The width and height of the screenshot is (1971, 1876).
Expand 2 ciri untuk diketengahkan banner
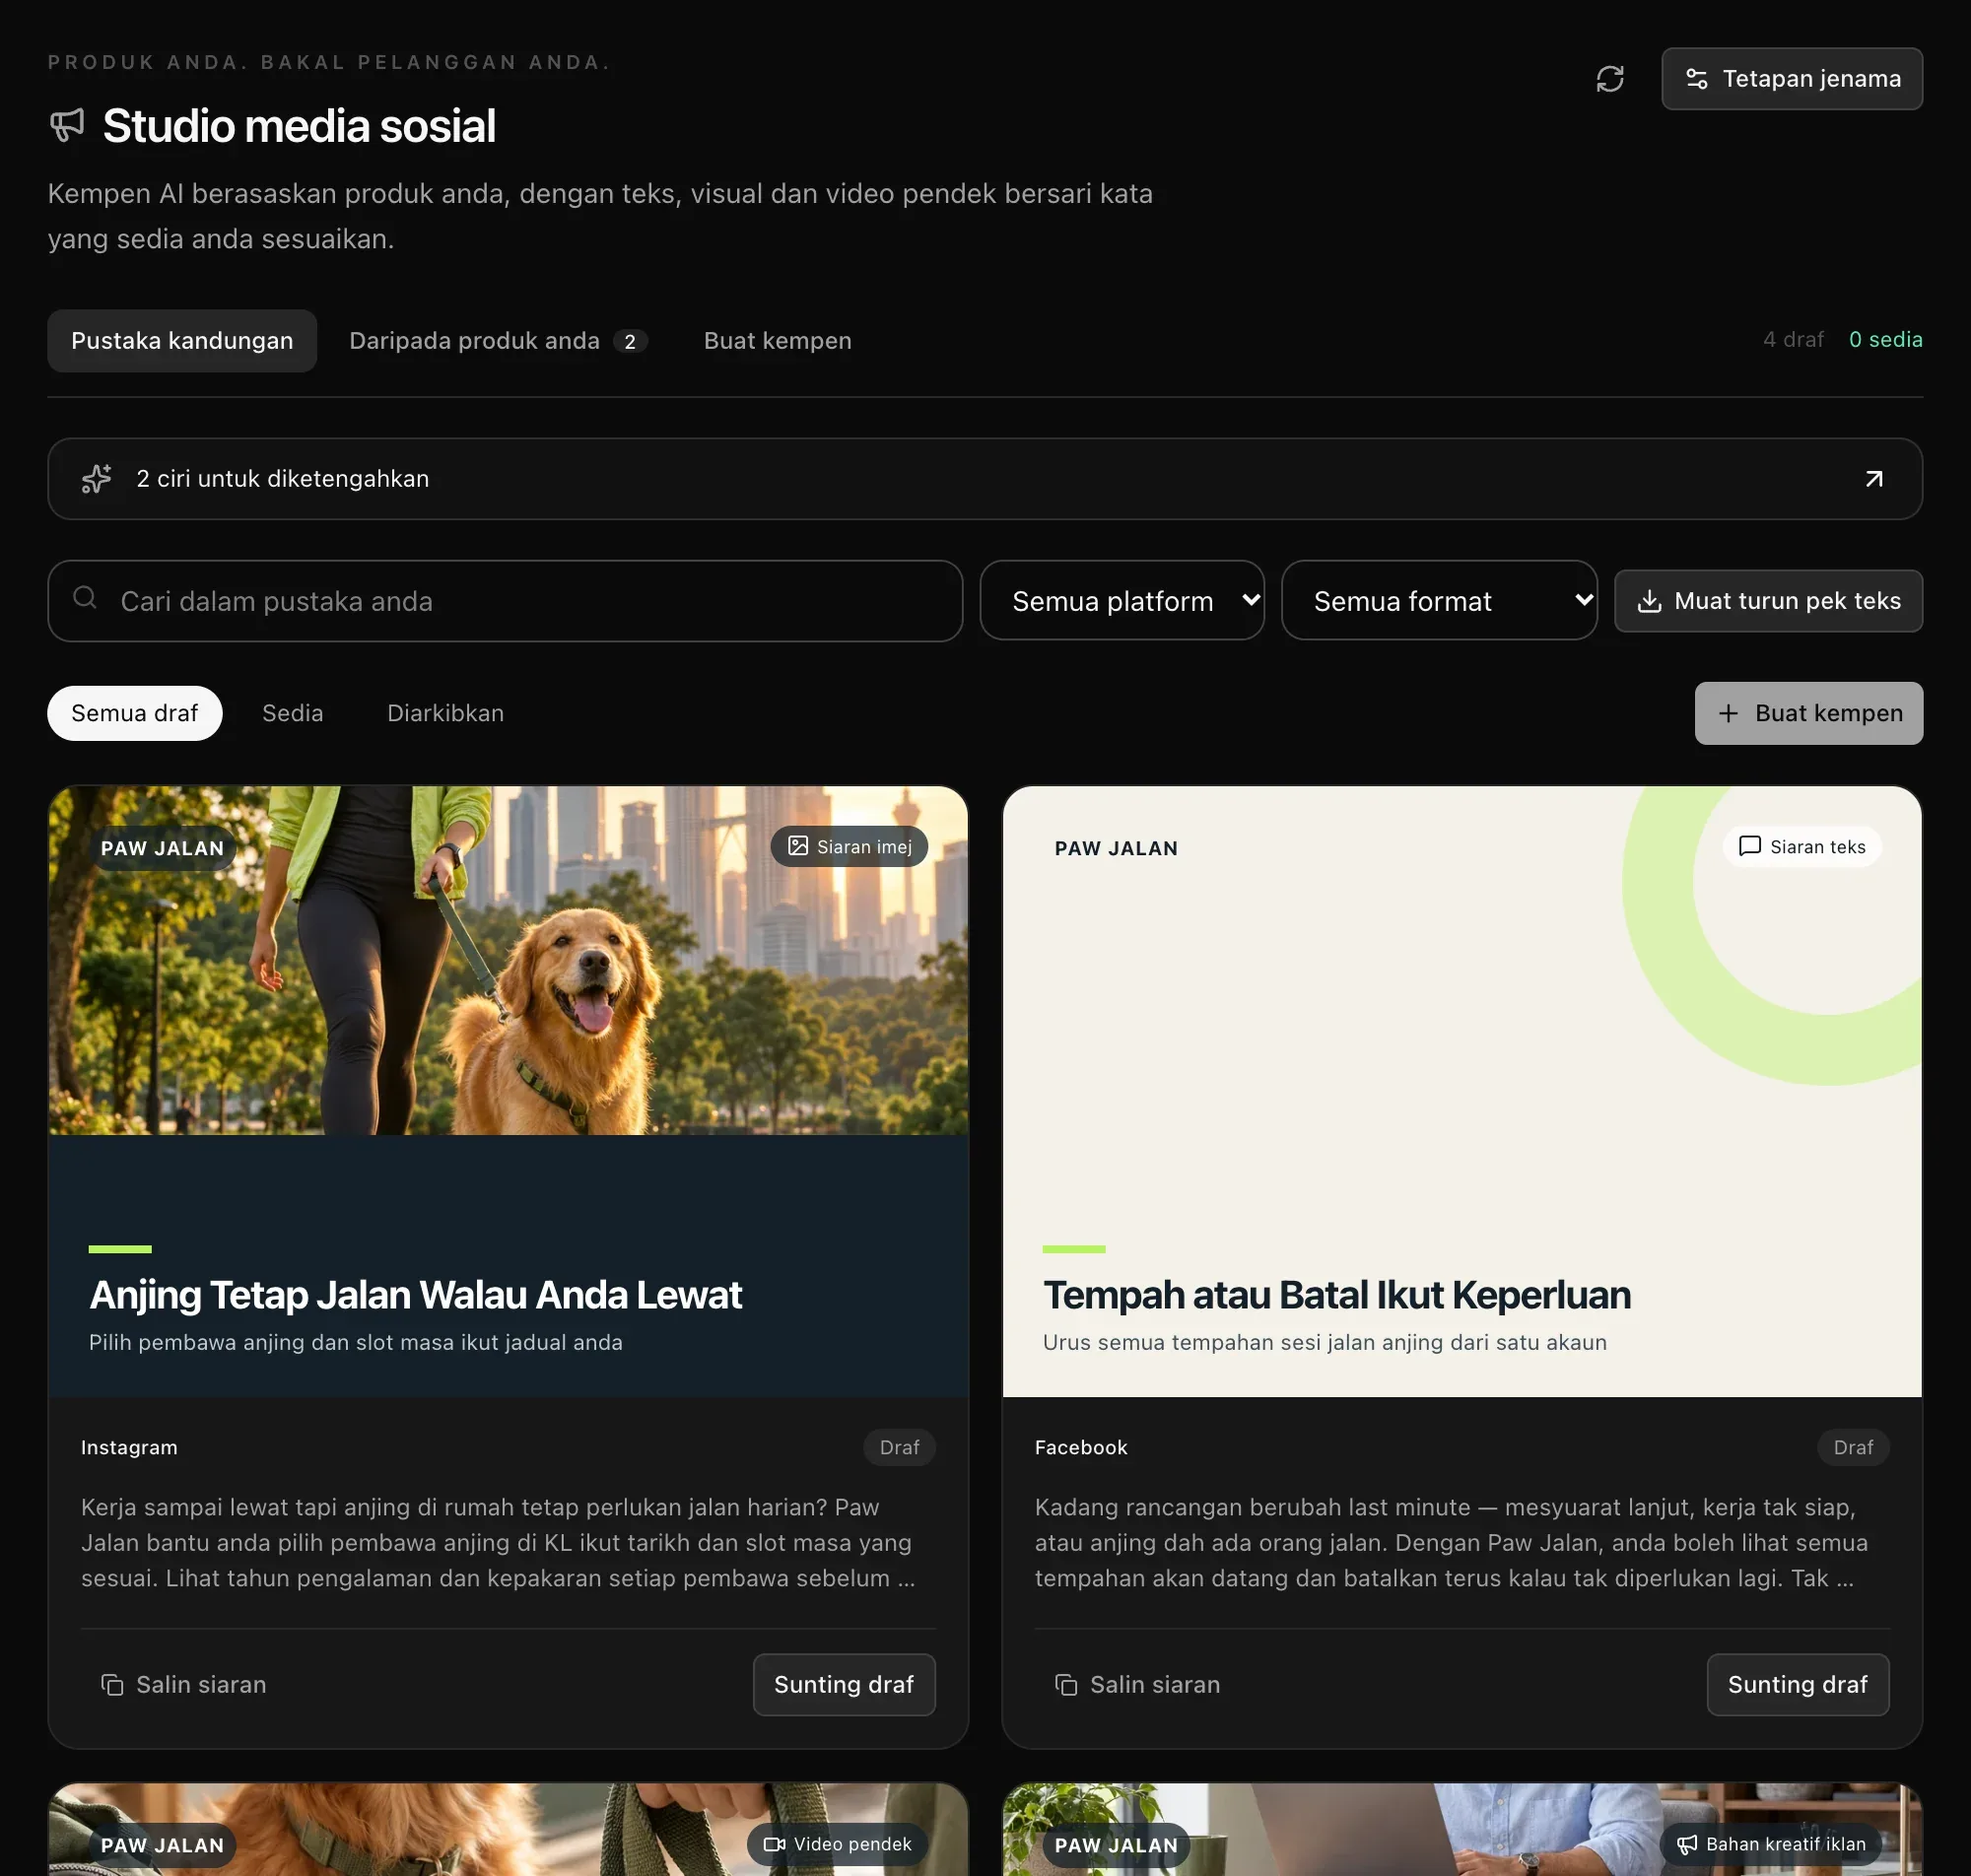[x=985, y=479]
